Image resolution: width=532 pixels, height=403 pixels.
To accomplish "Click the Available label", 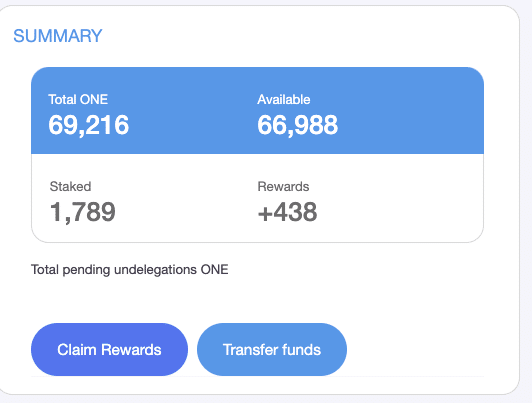I will 284,99.
